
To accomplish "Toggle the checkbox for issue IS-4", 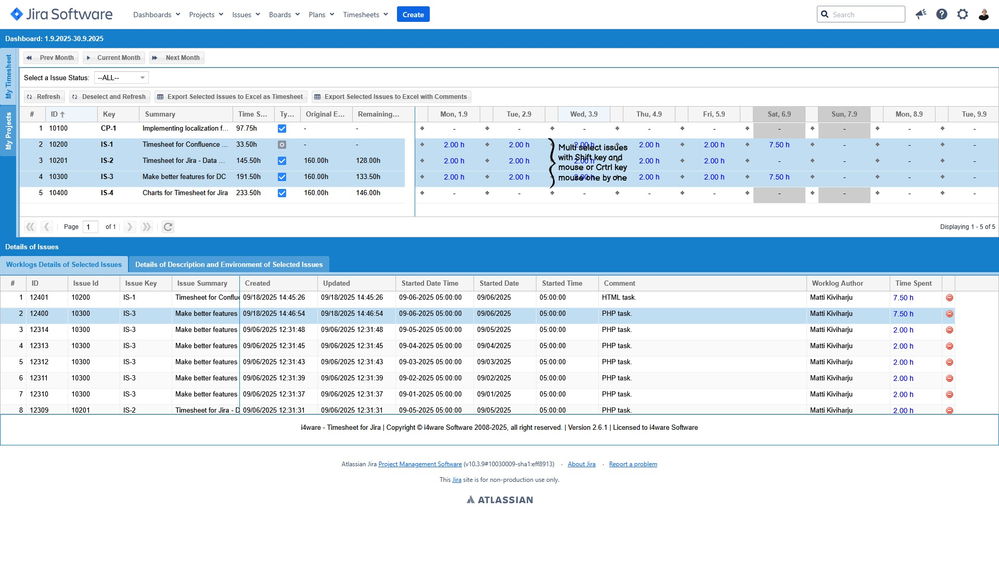I will click(x=282, y=193).
